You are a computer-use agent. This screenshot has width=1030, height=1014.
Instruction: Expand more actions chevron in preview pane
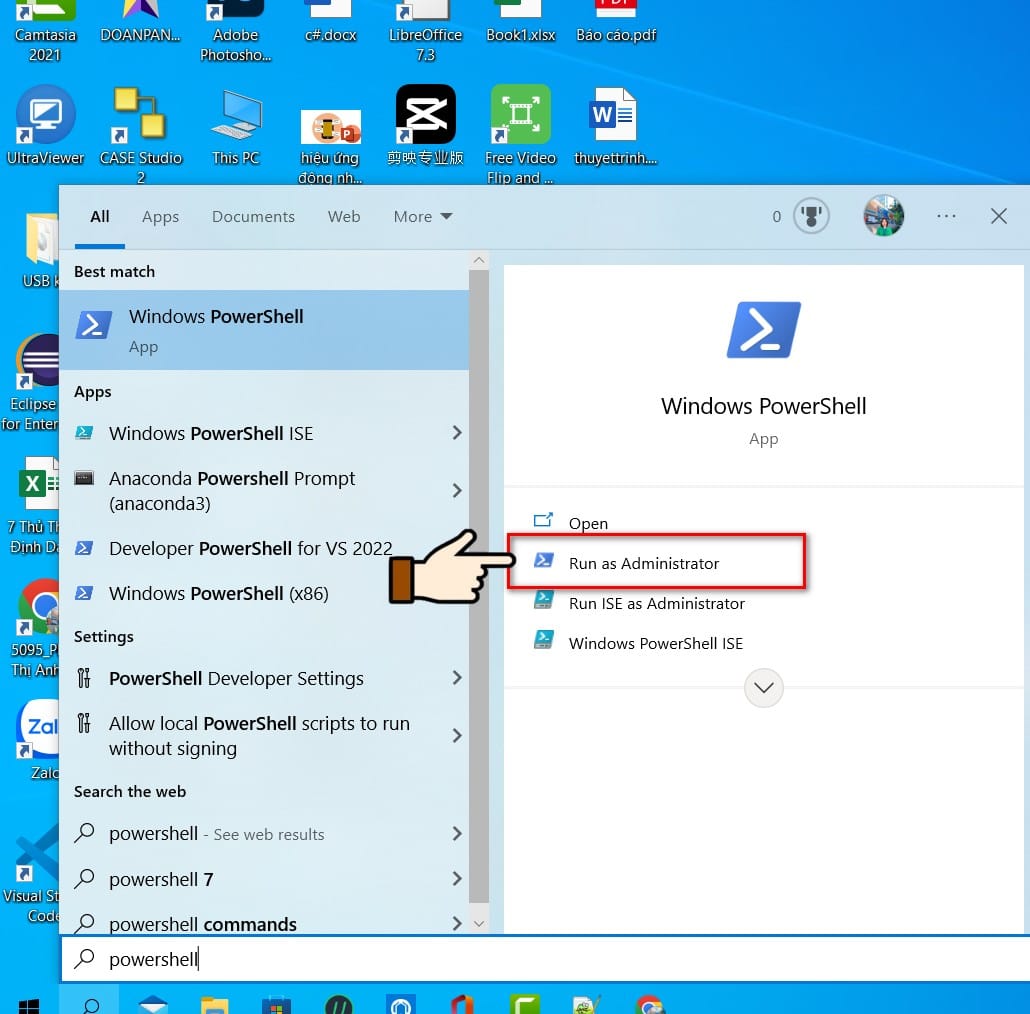pyautogui.click(x=763, y=688)
